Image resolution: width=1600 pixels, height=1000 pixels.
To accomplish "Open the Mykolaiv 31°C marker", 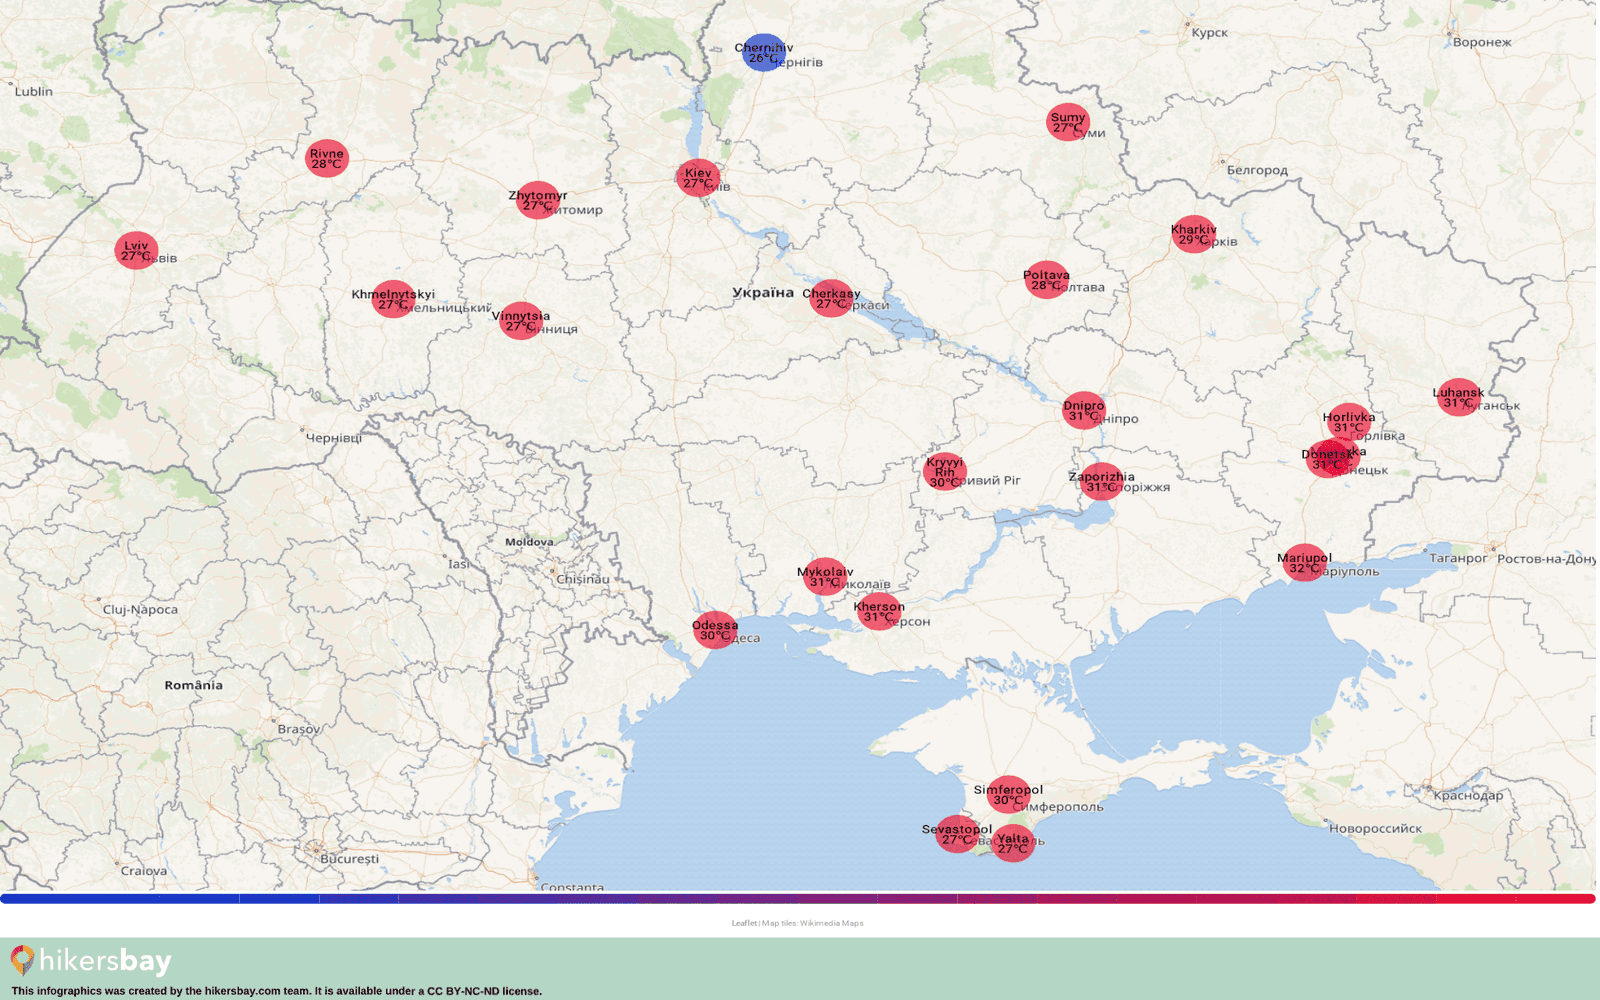I will click(x=825, y=576).
